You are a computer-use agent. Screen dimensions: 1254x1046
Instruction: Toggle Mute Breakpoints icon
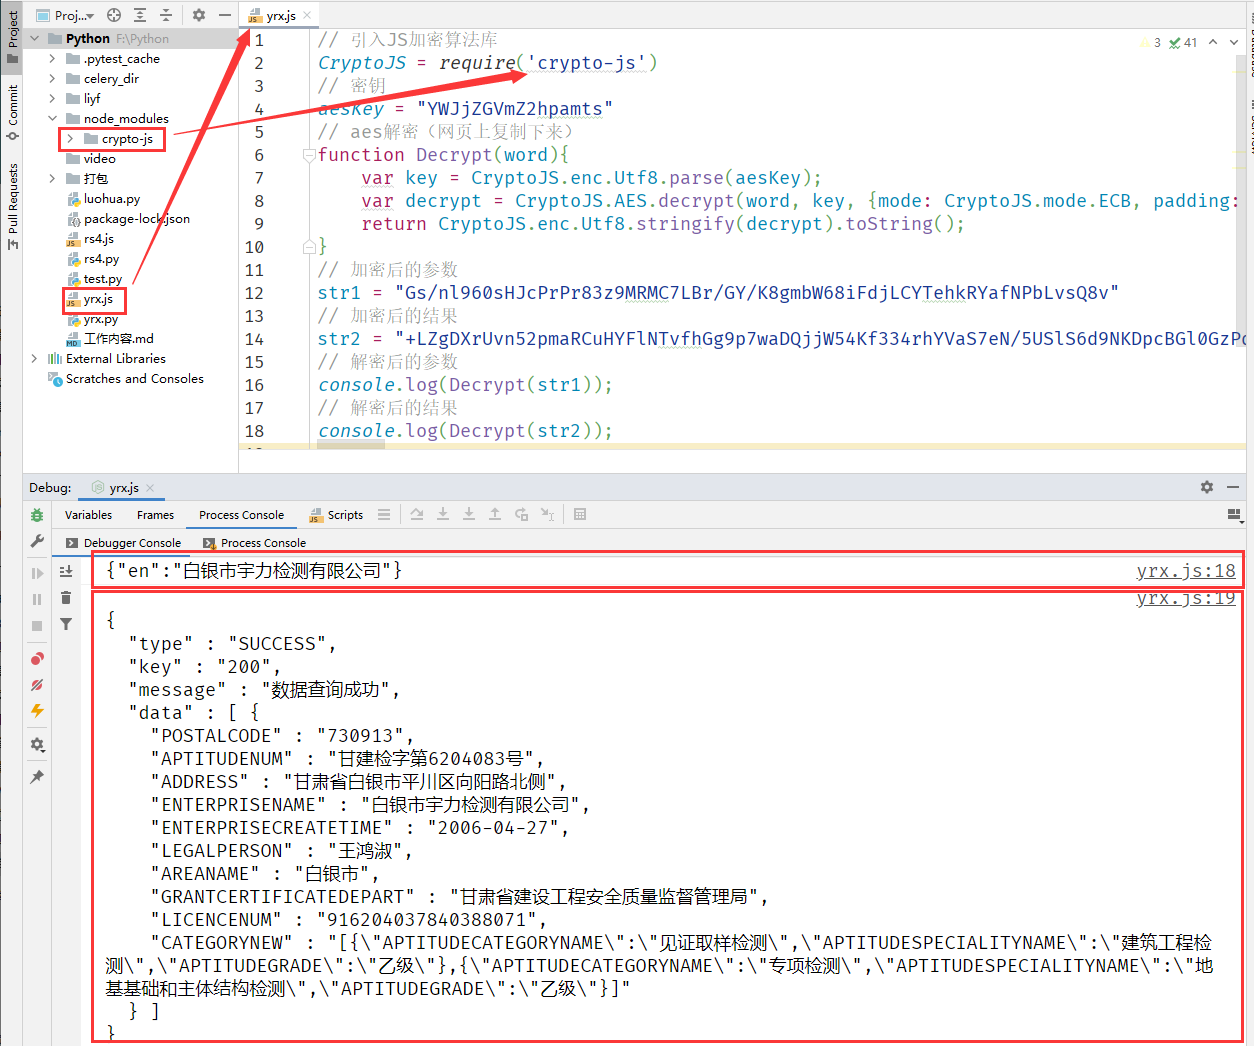[x=37, y=685]
